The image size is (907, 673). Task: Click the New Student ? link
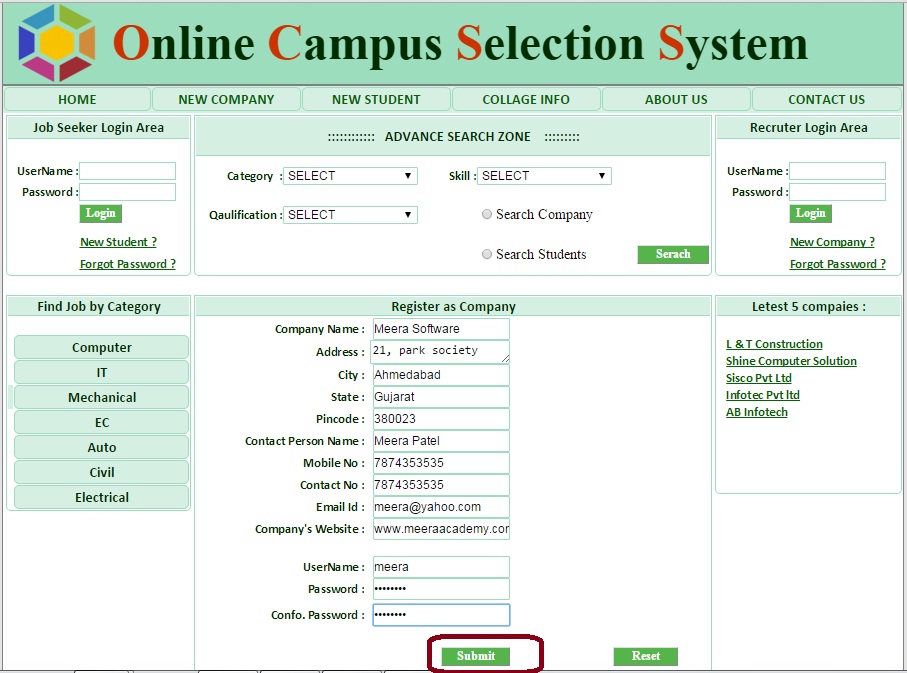coord(118,242)
